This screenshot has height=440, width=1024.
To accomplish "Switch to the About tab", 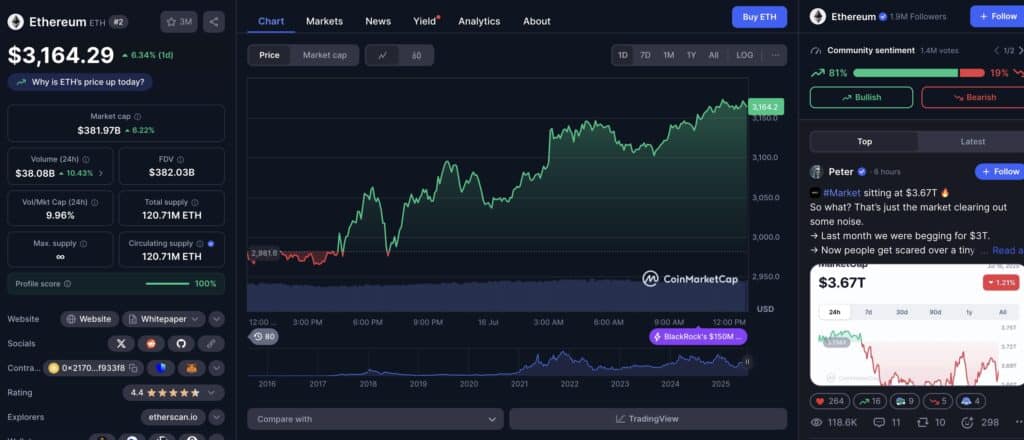I will click(x=537, y=22).
